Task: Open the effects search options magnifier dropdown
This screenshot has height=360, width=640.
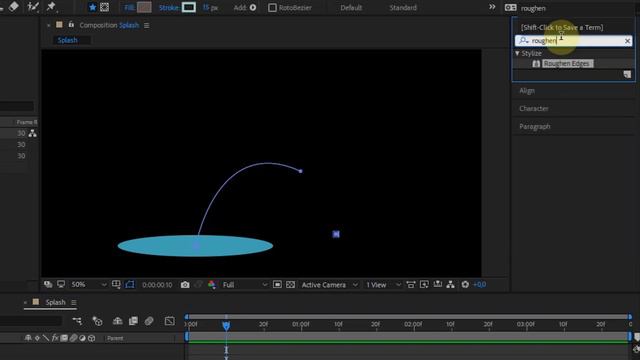Action: tap(524, 41)
